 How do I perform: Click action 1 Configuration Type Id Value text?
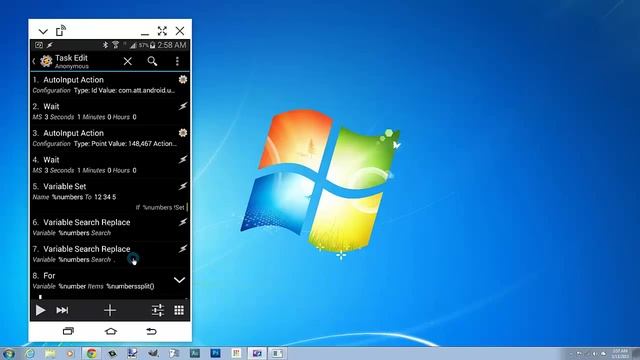point(104,91)
